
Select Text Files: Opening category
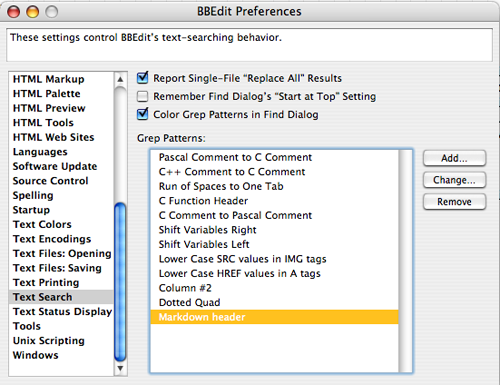pyautogui.click(x=62, y=253)
